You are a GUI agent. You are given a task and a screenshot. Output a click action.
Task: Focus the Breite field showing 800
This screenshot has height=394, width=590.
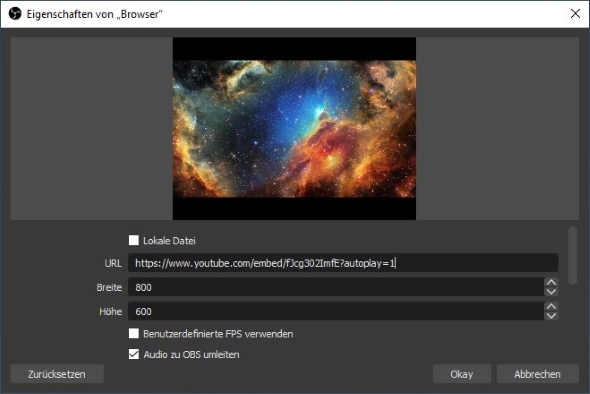click(x=336, y=287)
